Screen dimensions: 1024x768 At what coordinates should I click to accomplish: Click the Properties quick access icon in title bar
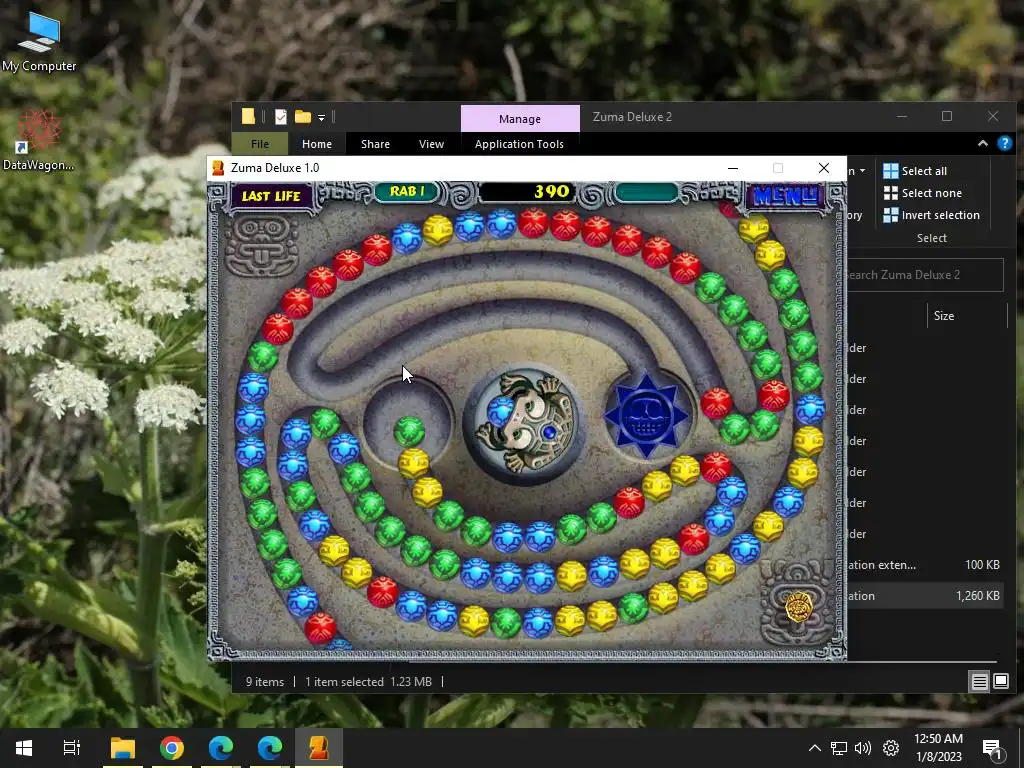[281, 117]
